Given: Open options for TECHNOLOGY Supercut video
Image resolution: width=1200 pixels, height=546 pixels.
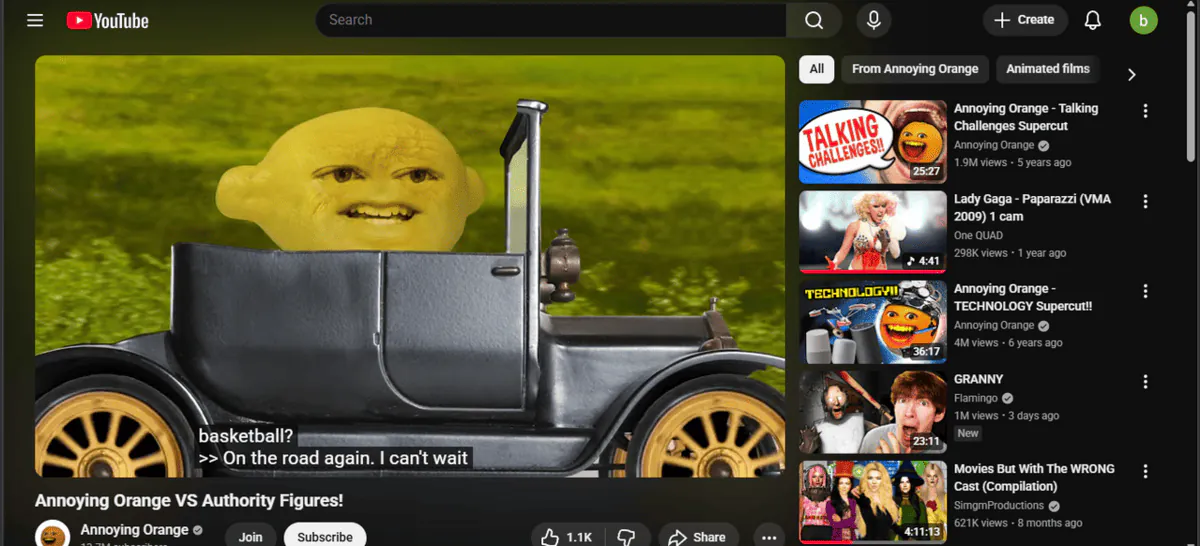Looking at the screenshot, I should (1146, 291).
